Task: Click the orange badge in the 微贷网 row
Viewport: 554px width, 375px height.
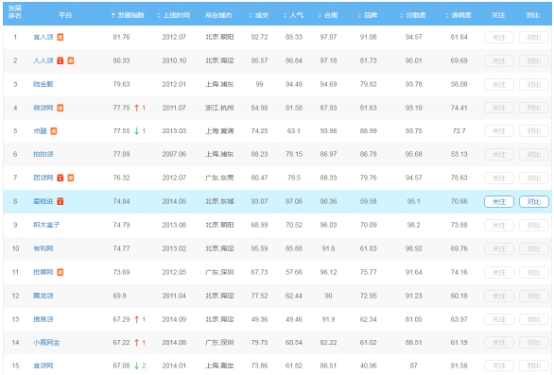Action: (x=60, y=107)
